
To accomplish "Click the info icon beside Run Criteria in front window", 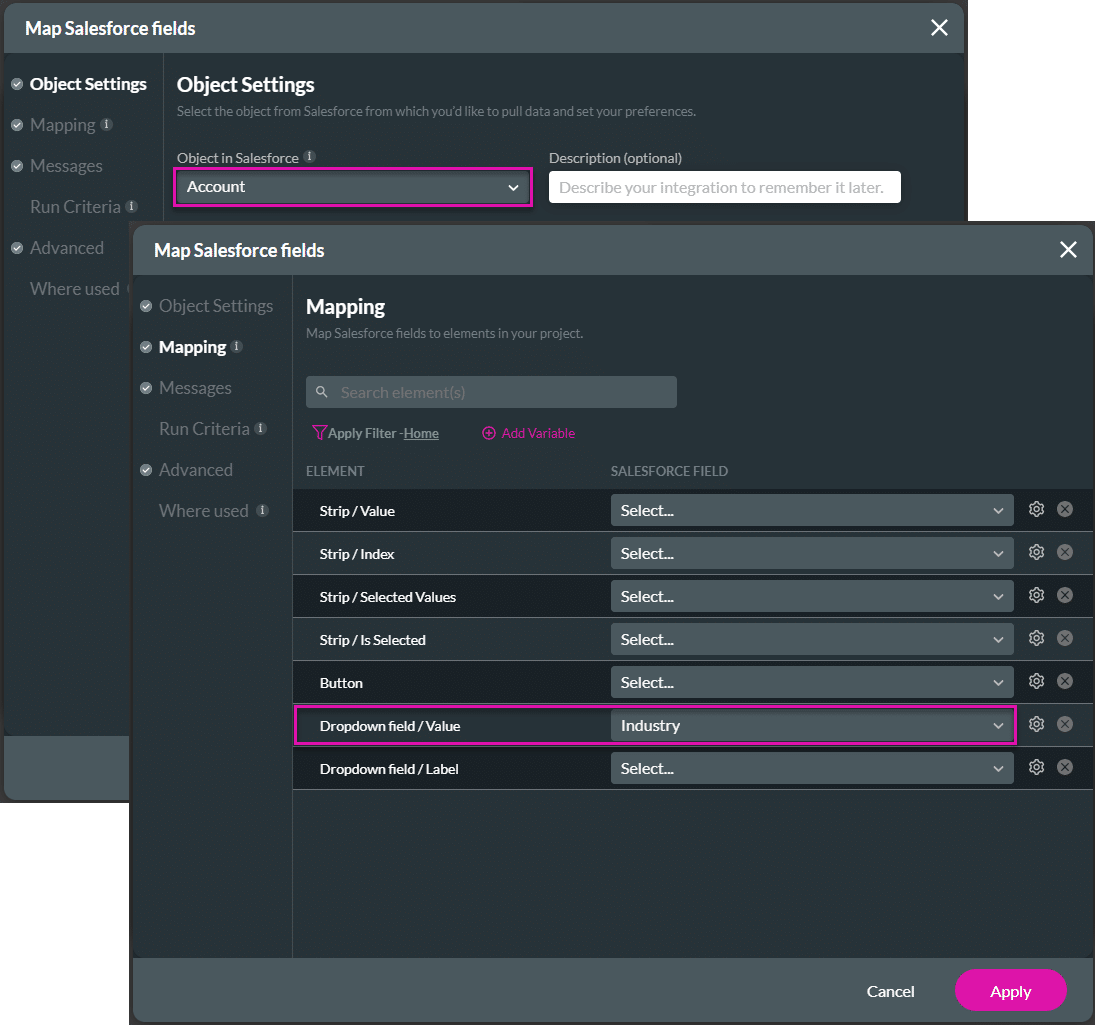I will [x=260, y=428].
